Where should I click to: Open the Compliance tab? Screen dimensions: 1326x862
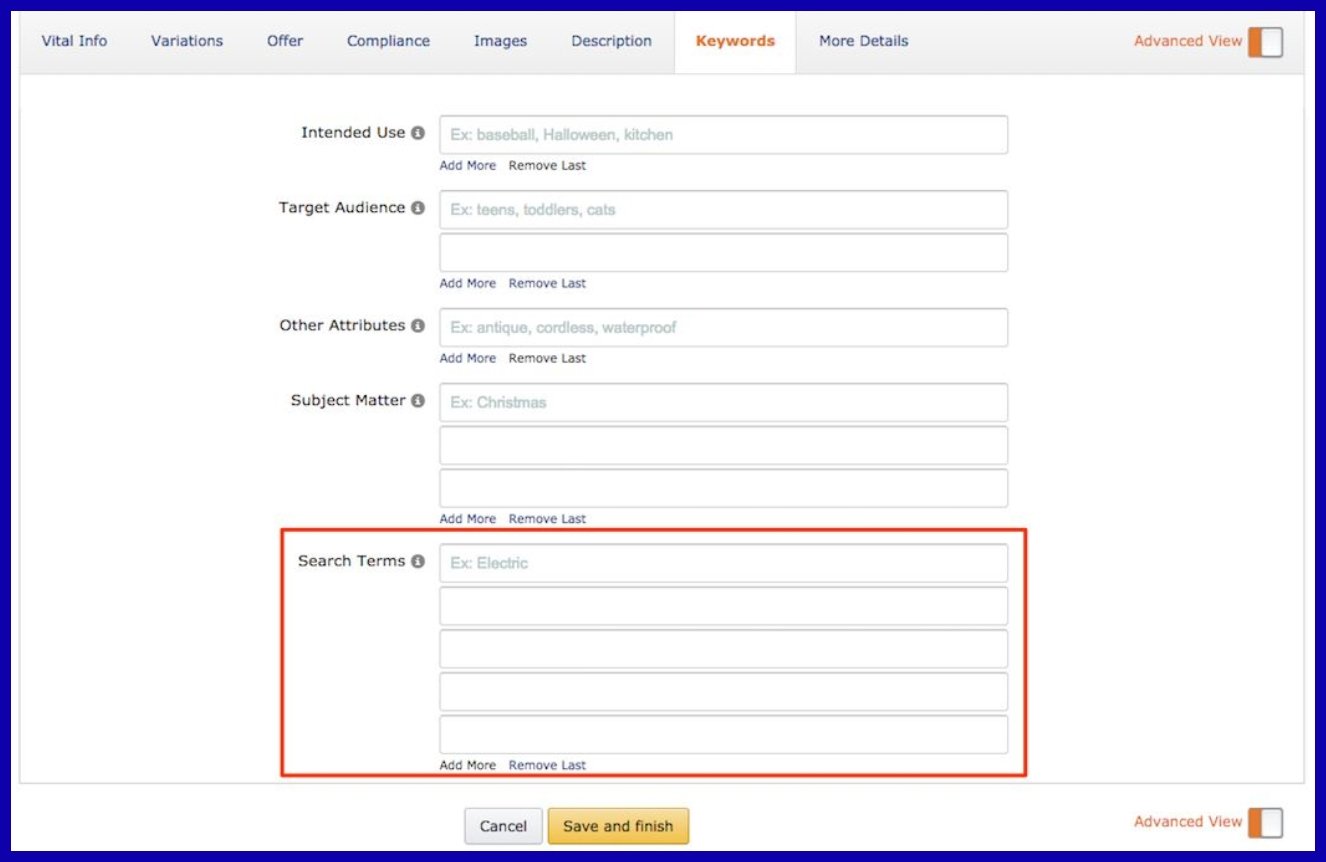[x=388, y=42]
